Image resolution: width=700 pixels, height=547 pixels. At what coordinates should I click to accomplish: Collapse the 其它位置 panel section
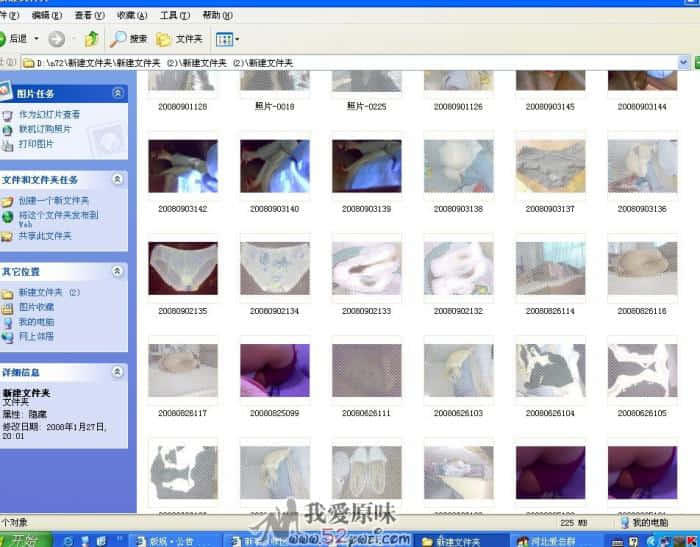pos(118,271)
